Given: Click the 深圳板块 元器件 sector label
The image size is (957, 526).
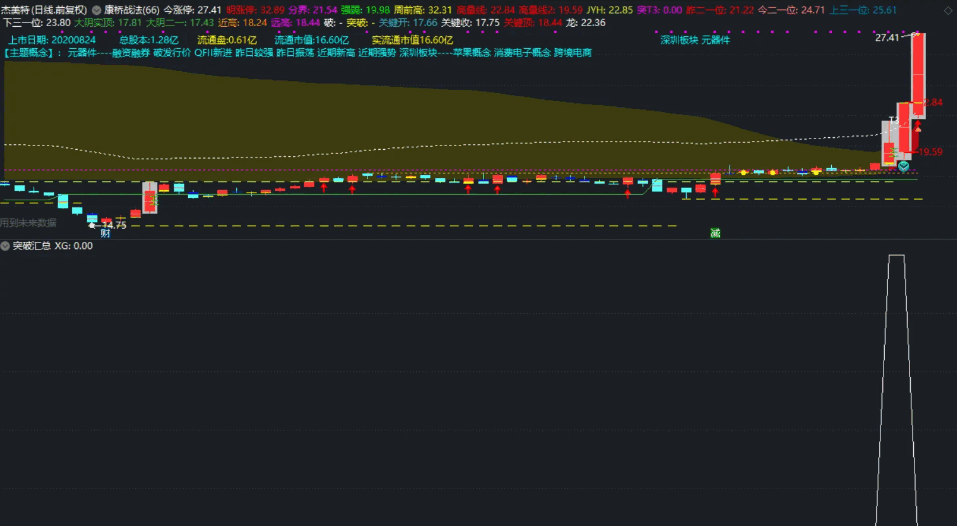Looking at the screenshot, I should click(x=695, y=40).
